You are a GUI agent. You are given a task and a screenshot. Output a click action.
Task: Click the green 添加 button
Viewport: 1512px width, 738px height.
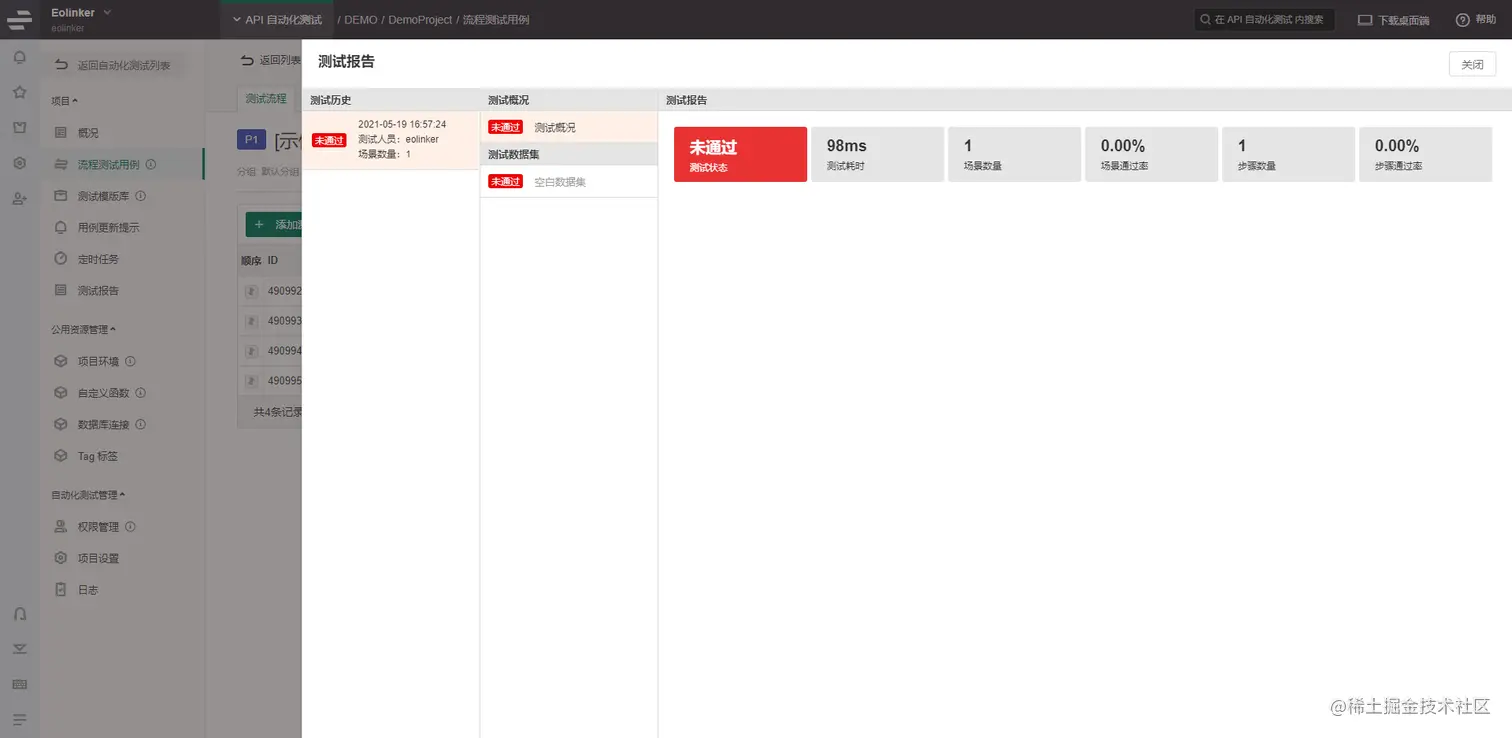pos(275,224)
